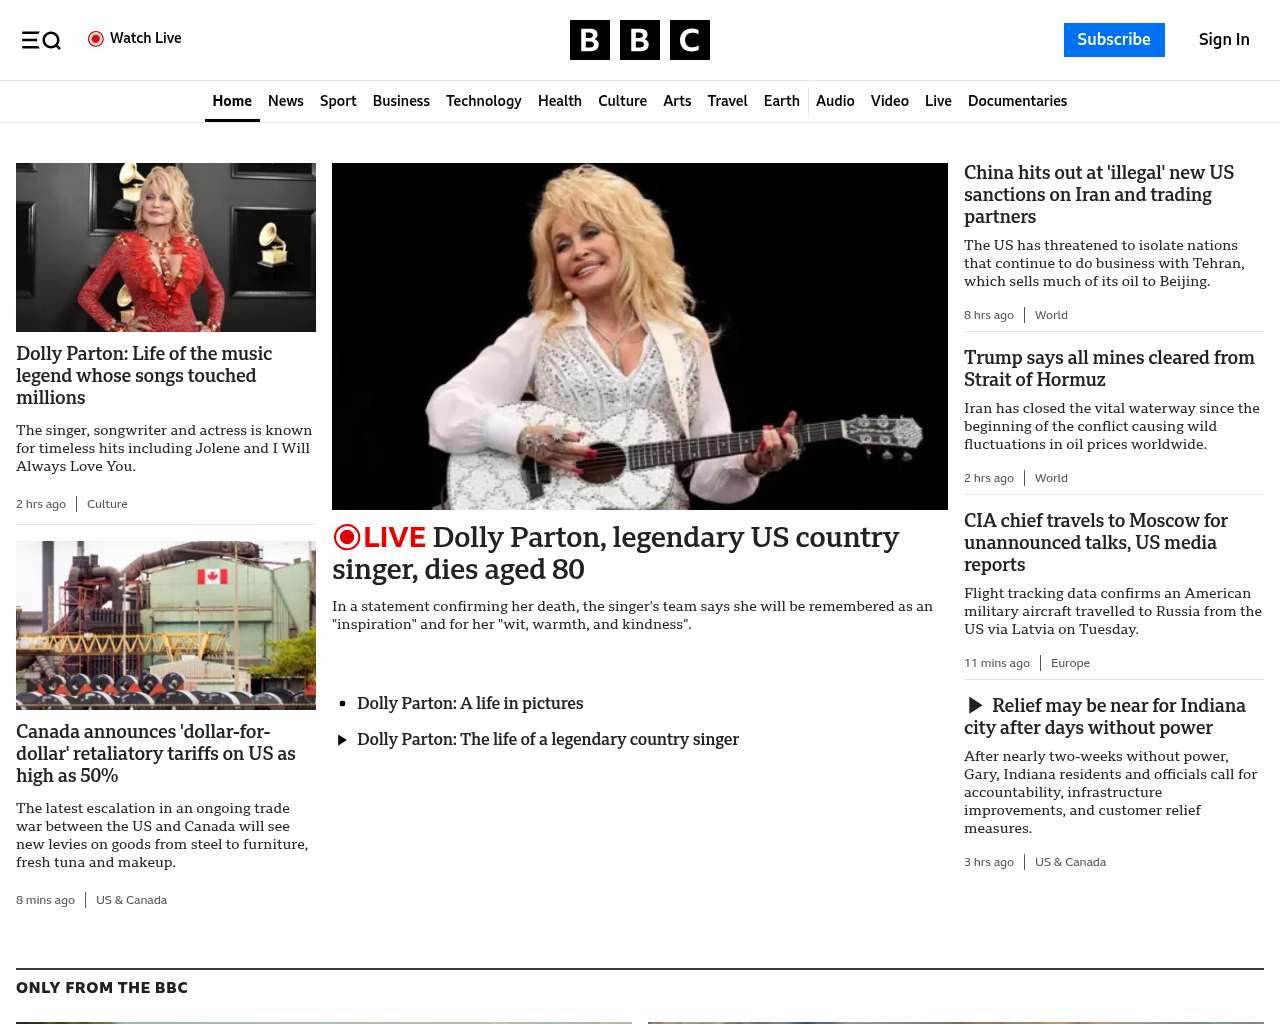Open China hits out at sanctions headline
This screenshot has height=1024, width=1280.
coord(1099,195)
